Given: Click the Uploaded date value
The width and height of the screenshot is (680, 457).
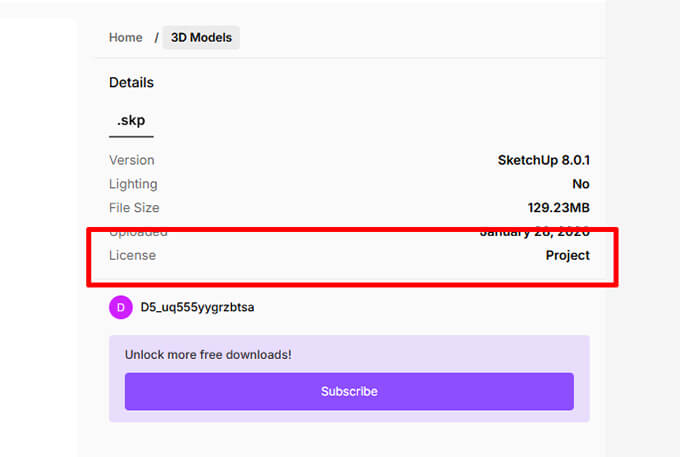Looking at the screenshot, I should 534,233.
